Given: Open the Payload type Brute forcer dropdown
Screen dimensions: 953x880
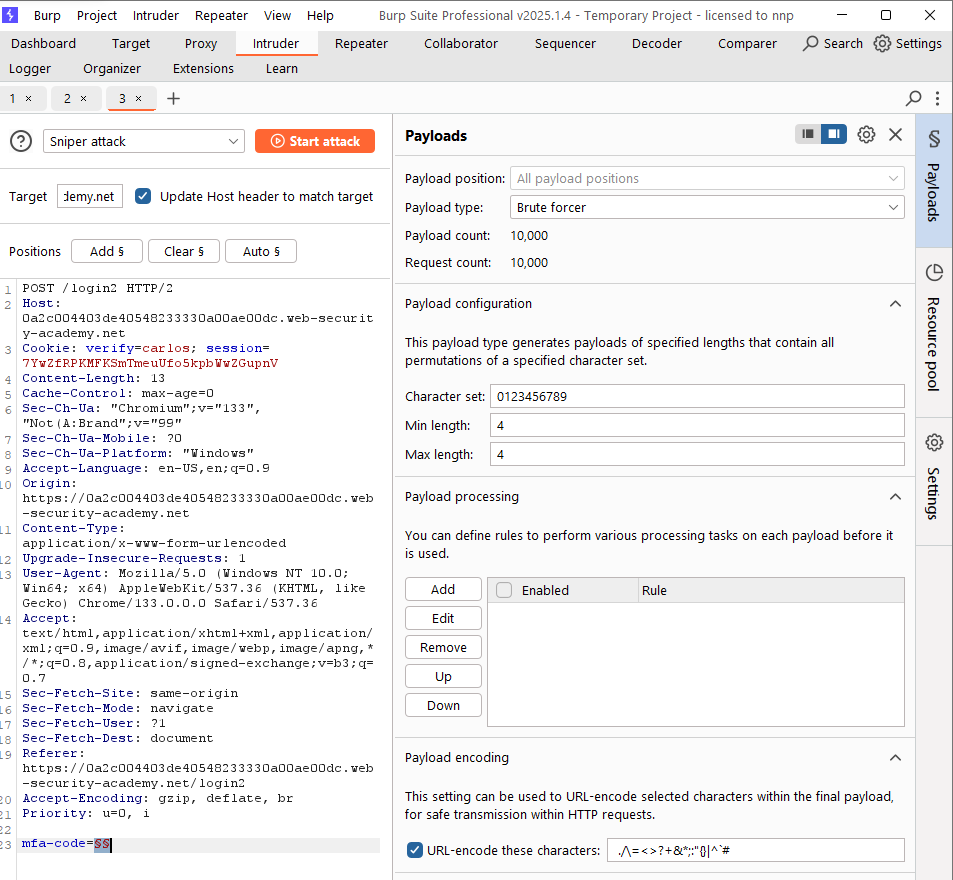Looking at the screenshot, I should coord(707,208).
